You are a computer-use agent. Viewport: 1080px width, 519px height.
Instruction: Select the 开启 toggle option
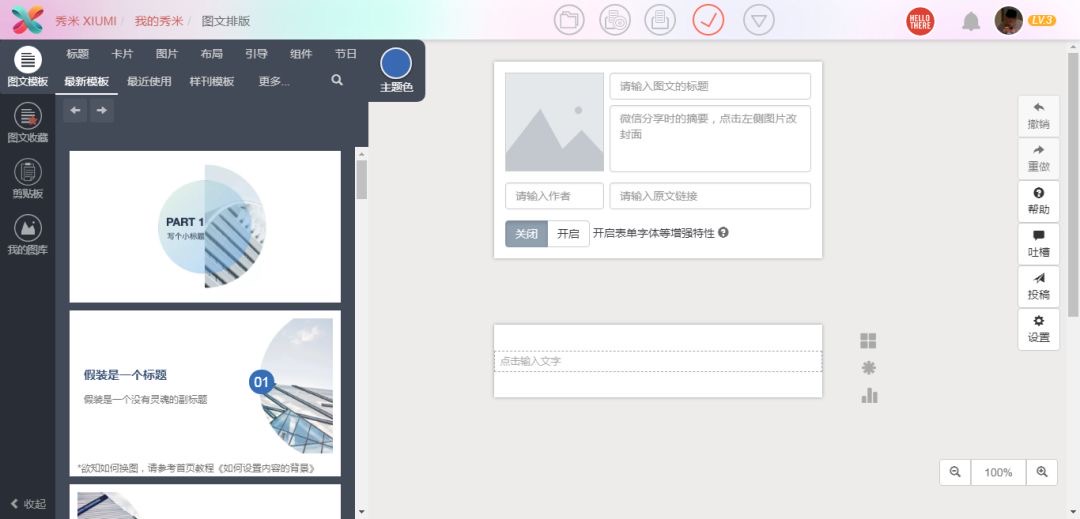click(568, 233)
